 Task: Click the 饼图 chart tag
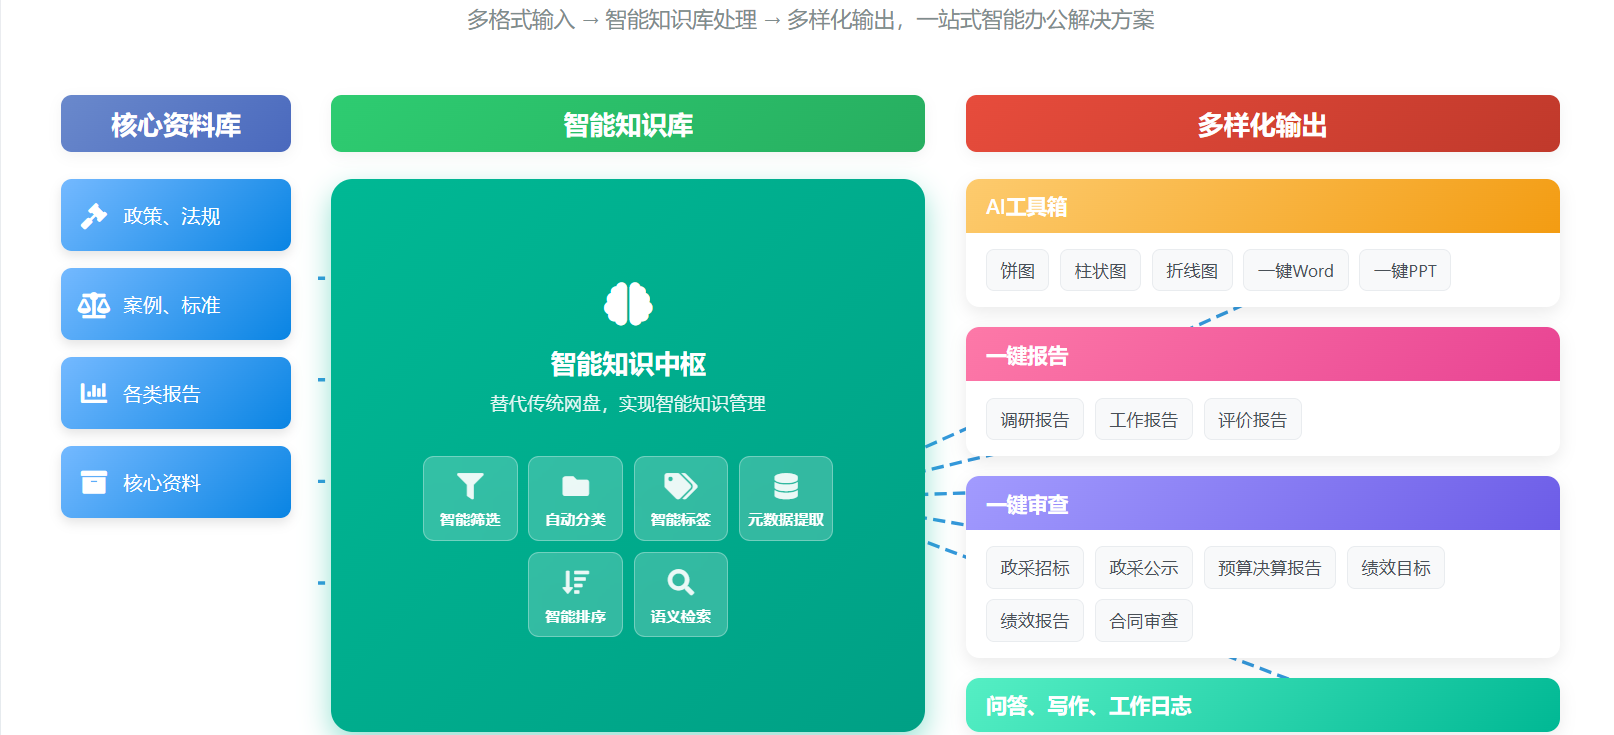1017,271
